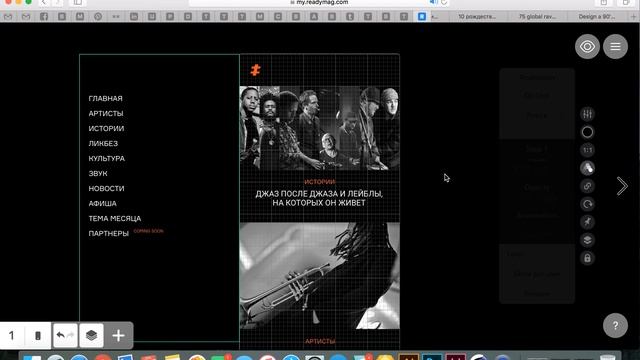Toggle the pin widget

pyautogui.click(x=587, y=222)
